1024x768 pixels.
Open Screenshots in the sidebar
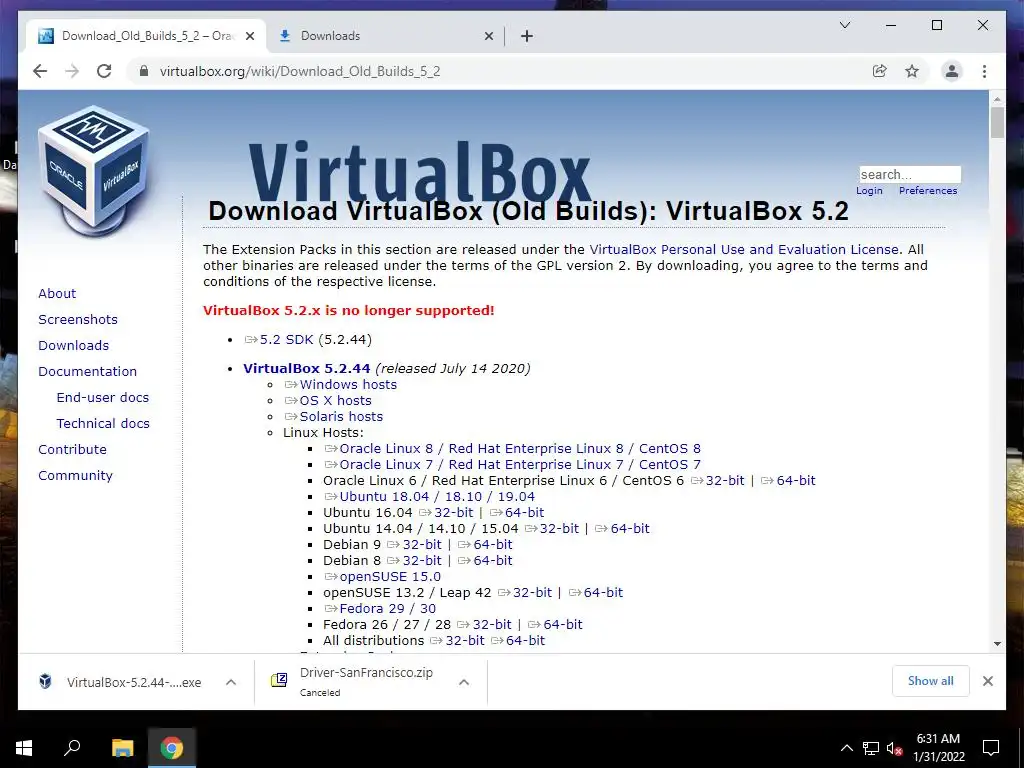78,319
